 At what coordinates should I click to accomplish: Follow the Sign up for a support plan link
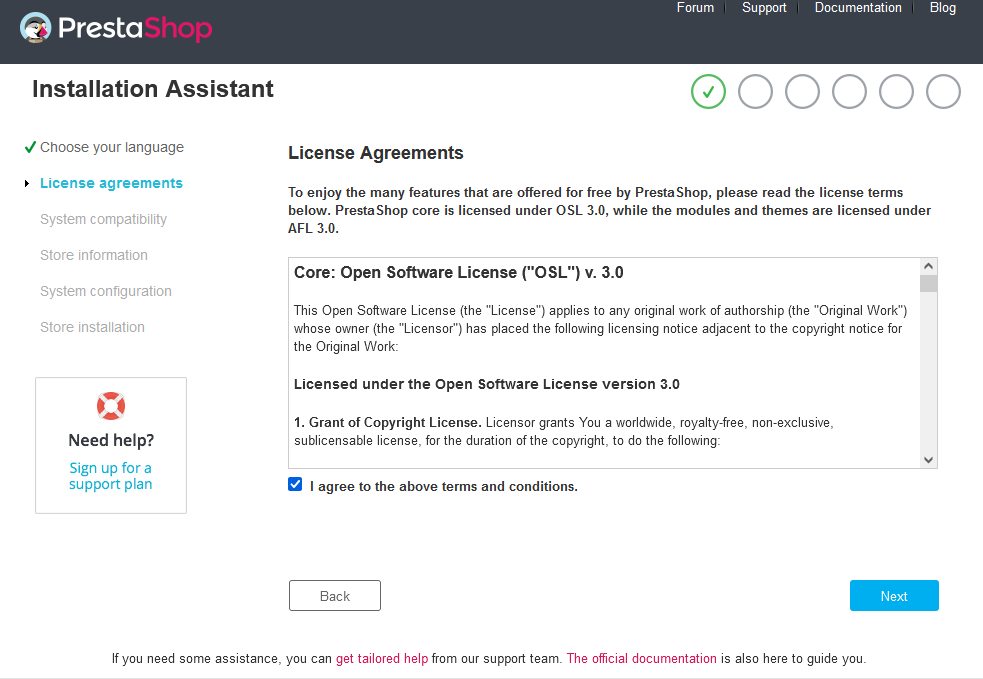110,476
